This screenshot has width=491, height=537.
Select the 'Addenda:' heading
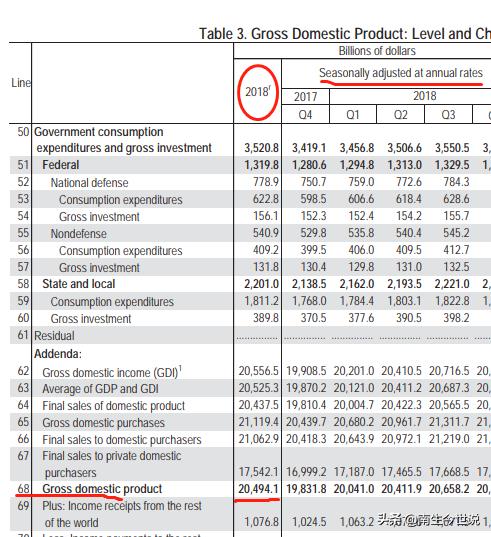click(x=58, y=354)
